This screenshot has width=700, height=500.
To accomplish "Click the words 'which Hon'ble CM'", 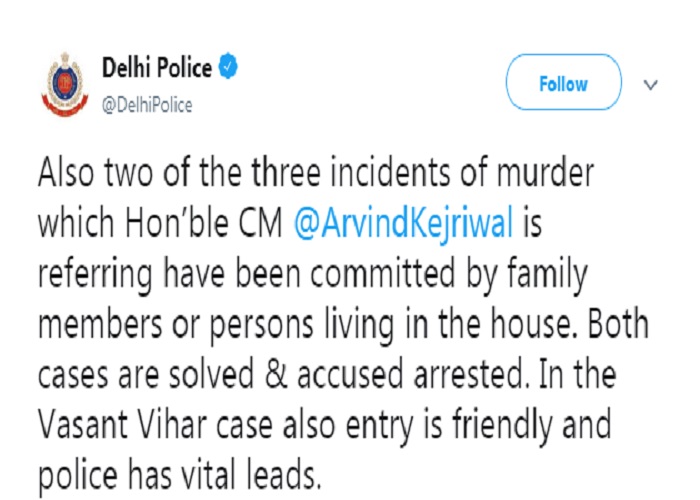I will (x=160, y=222).
